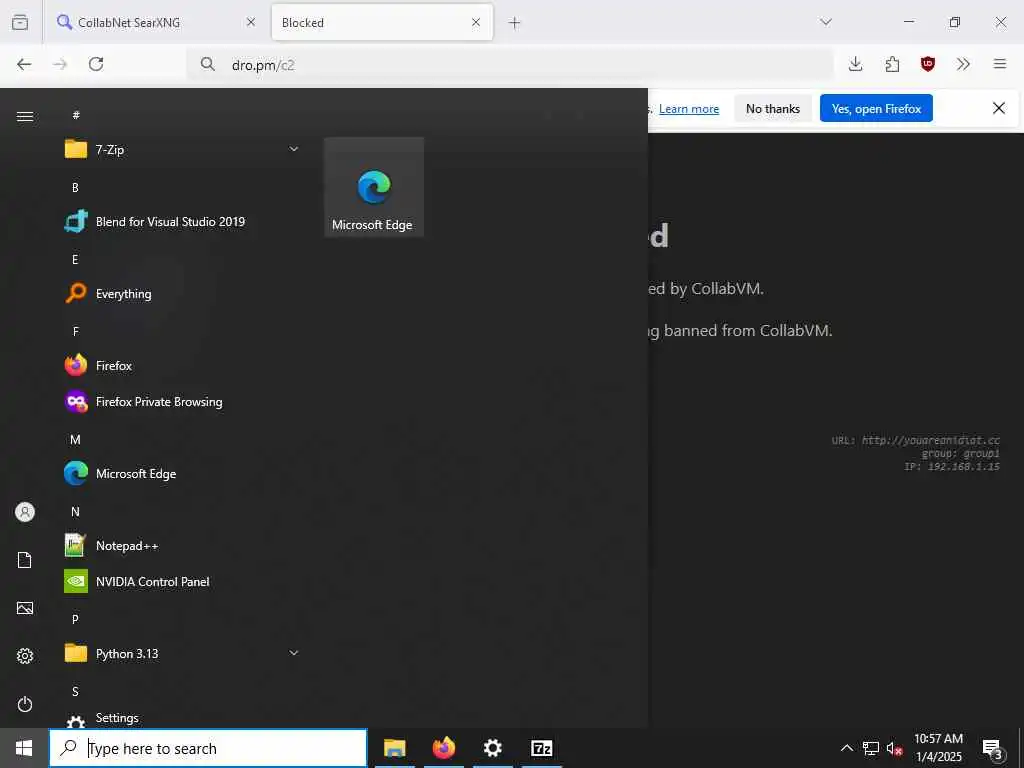Jump to letter B section header
The image size is (1024, 768).
pyautogui.click(x=75, y=187)
